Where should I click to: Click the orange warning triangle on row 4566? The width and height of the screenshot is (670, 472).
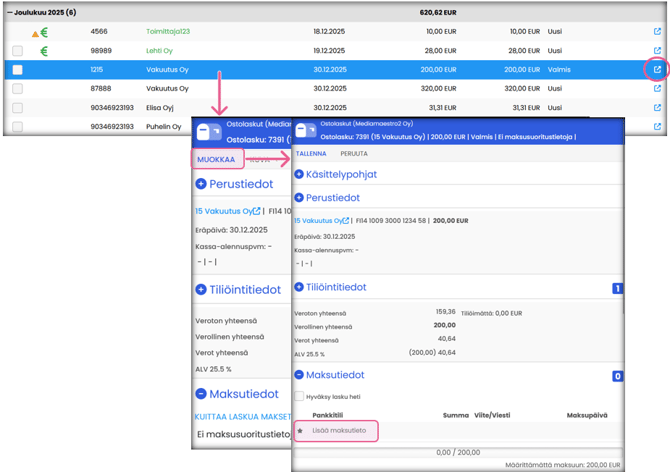click(35, 33)
